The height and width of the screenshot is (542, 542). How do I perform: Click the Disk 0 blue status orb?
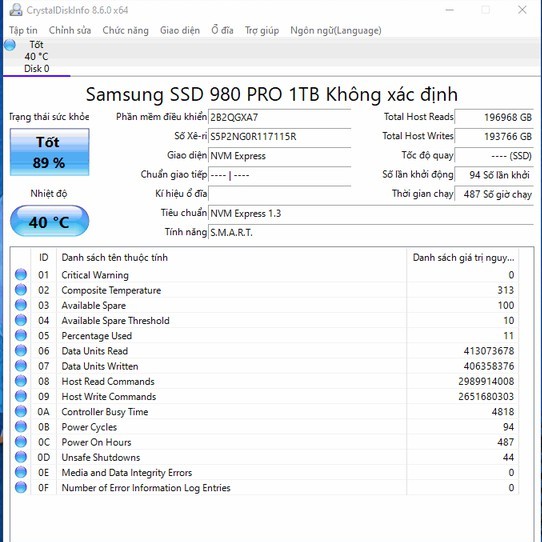(x=10, y=45)
